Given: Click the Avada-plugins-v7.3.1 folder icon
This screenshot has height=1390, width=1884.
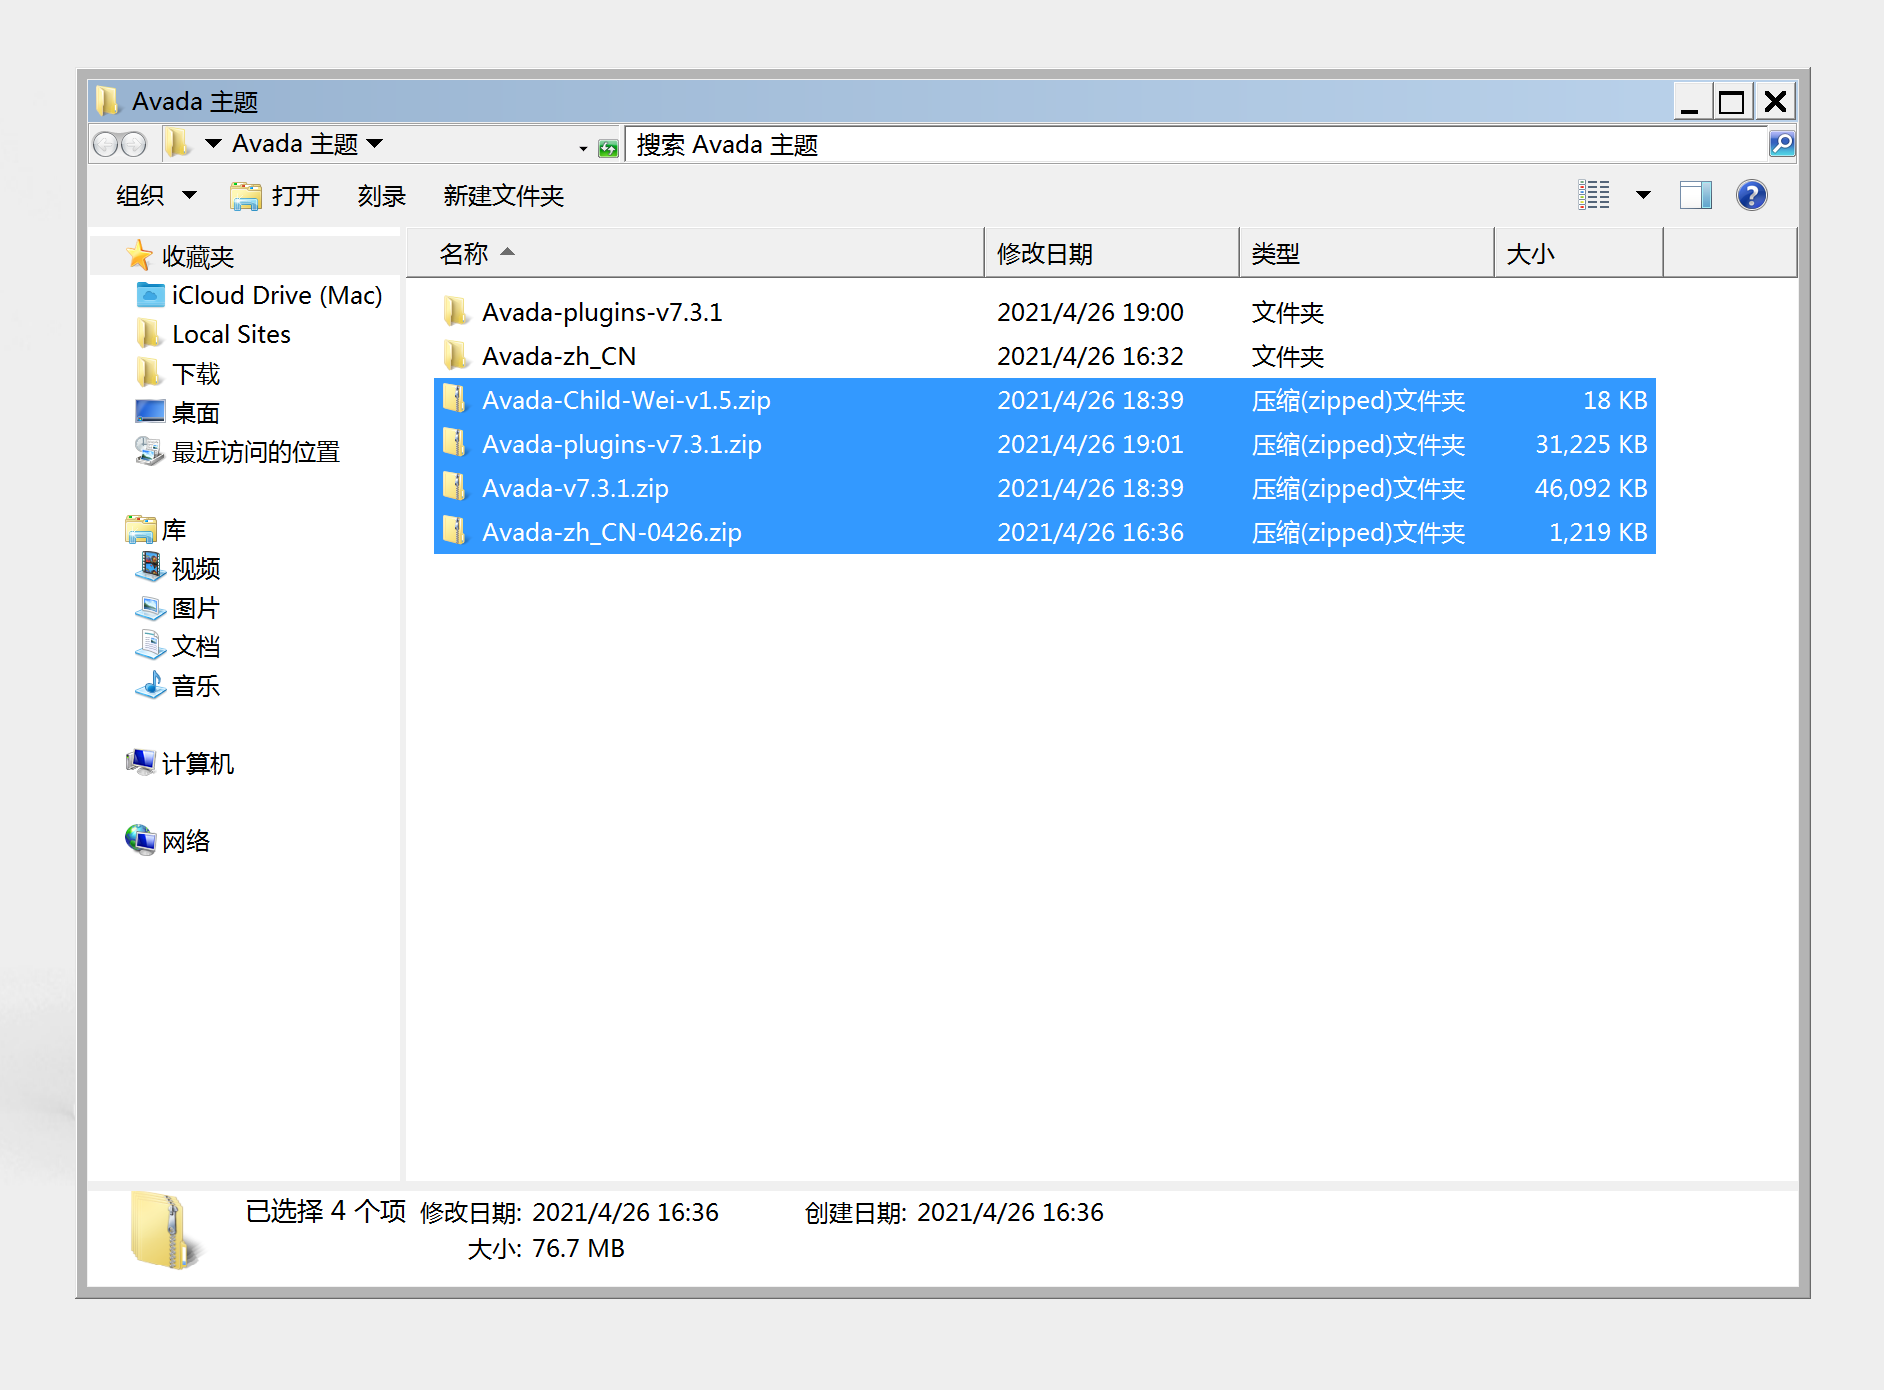Looking at the screenshot, I should point(456,312).
